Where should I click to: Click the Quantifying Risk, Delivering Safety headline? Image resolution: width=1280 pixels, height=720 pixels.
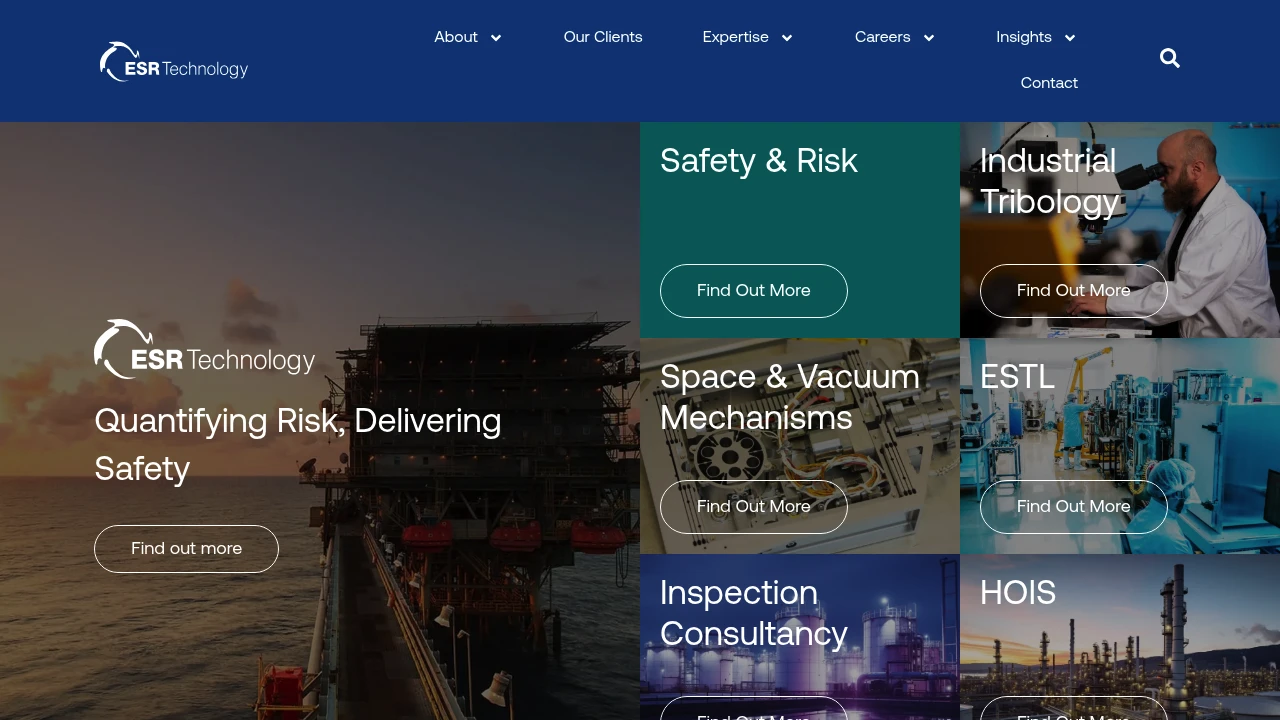[298, 445]
